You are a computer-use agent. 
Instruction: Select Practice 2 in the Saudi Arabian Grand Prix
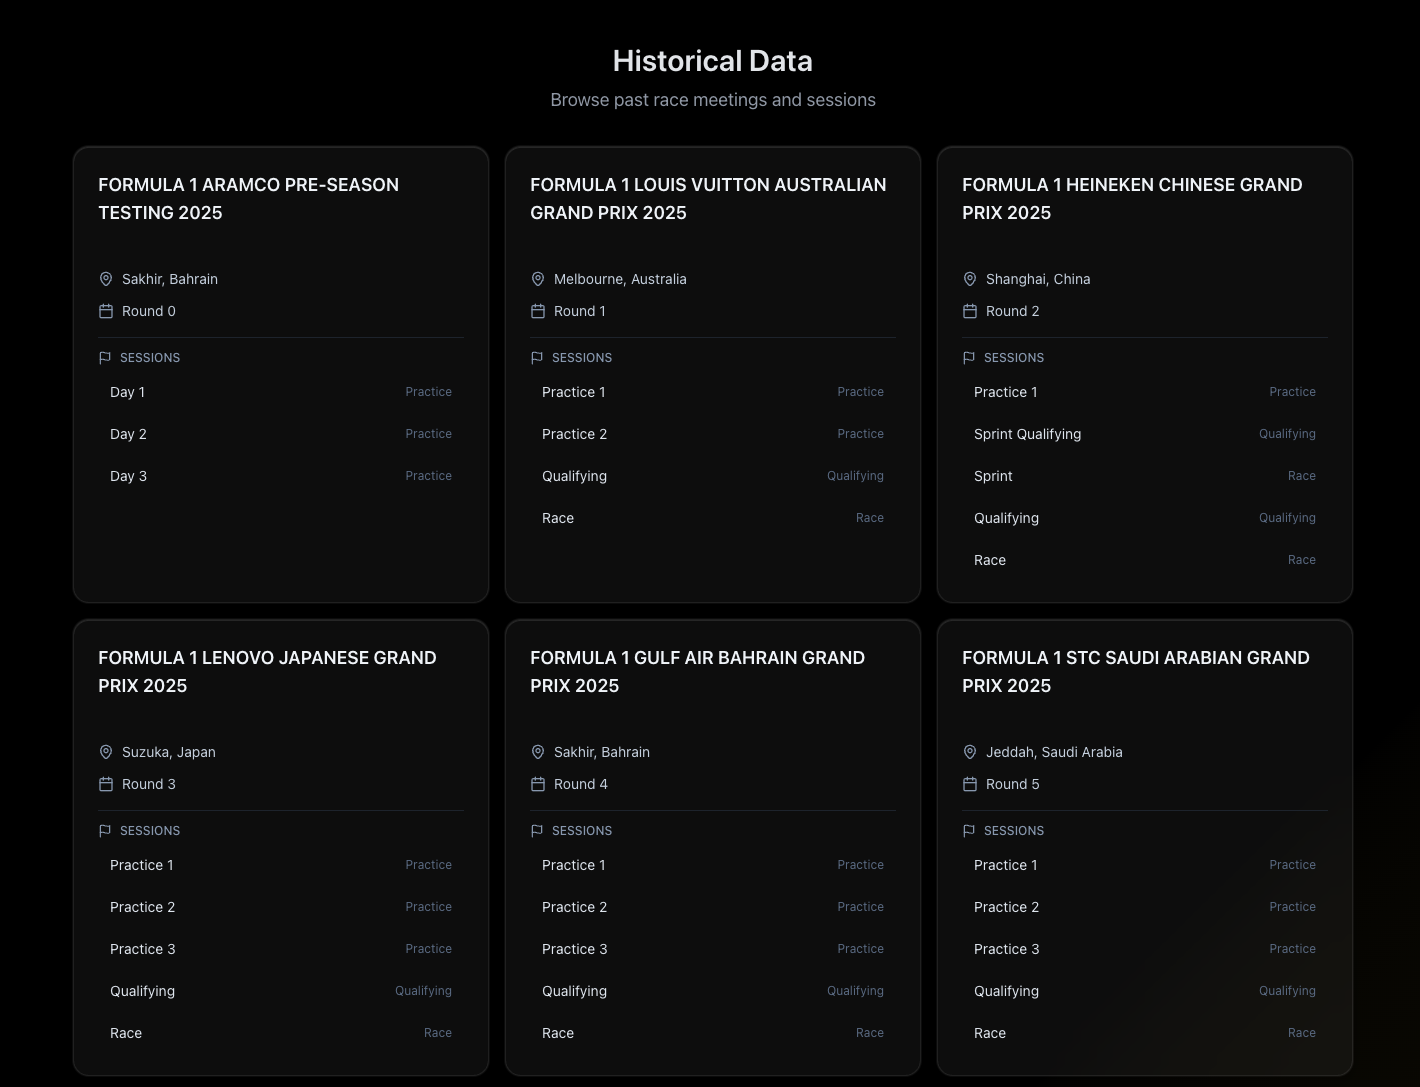(x=1145, y=907)
